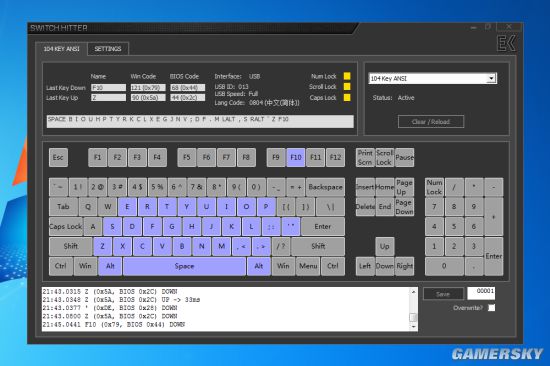Click the highlighted F10 key tile
This screenshot has width=550, height=366.
296,157
